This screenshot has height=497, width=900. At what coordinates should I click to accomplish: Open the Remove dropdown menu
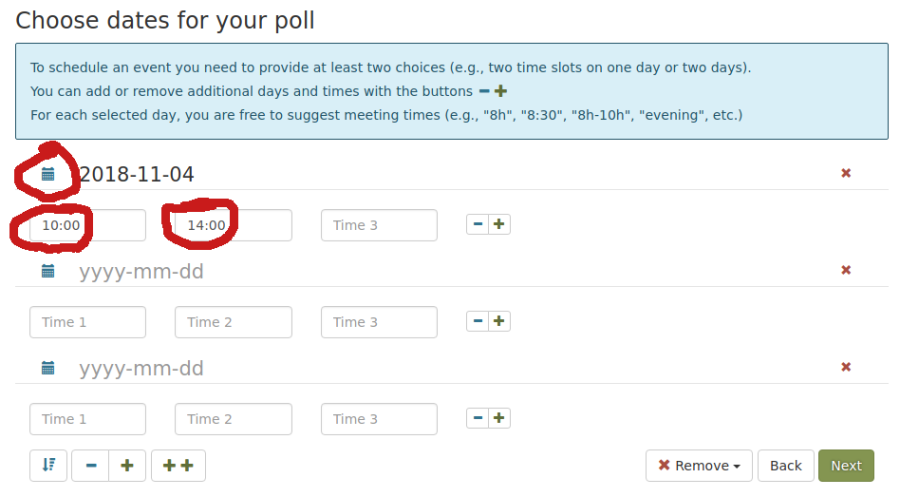click(x=699, y=466)
